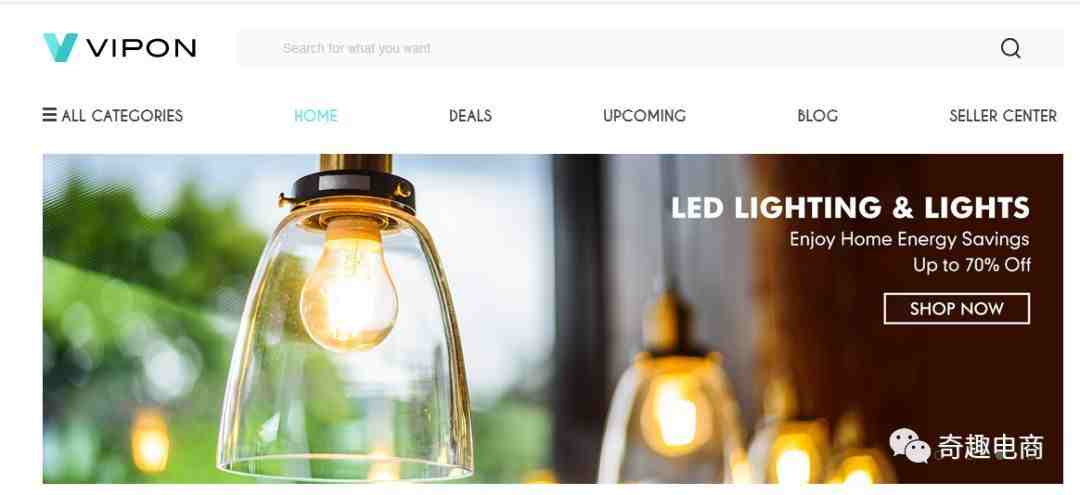Image resolution: width=1080 pixels, height=495 pixels.
Task: Click the WeChat bubble icon watermark
Action: pyautogui.click(x=909, y=445)
